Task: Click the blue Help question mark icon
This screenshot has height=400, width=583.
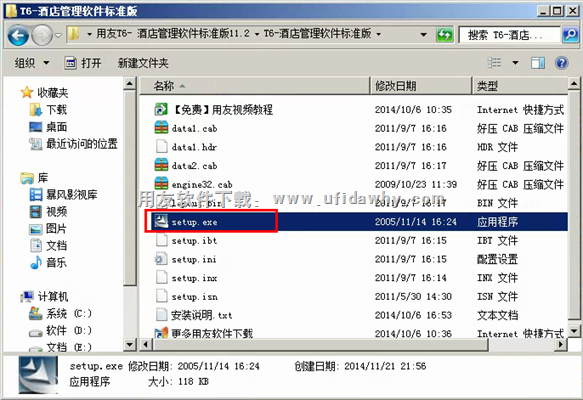Action: (561, 63)
